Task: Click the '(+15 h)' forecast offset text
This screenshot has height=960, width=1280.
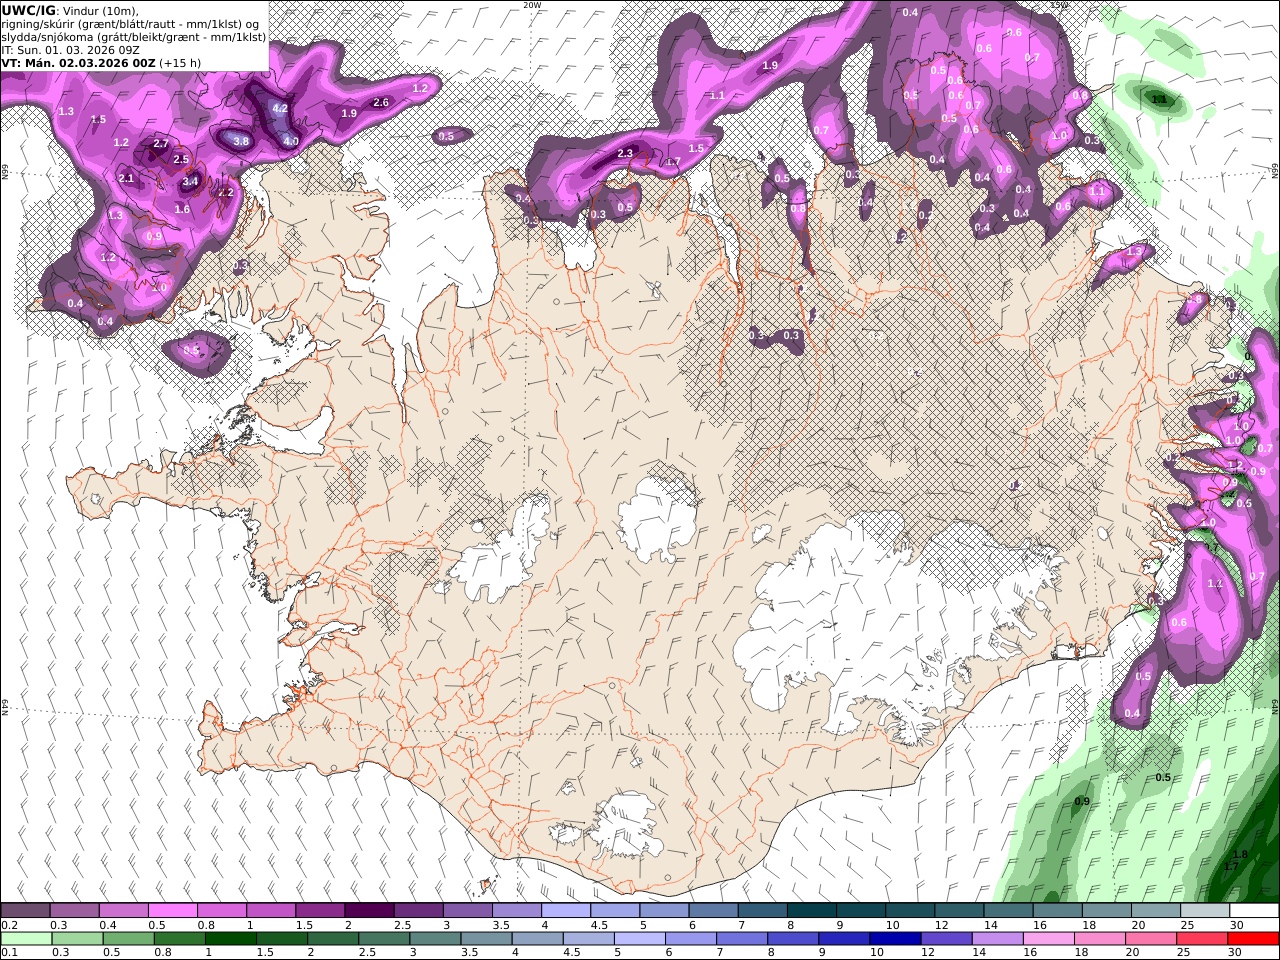Action: coord(180,63)
